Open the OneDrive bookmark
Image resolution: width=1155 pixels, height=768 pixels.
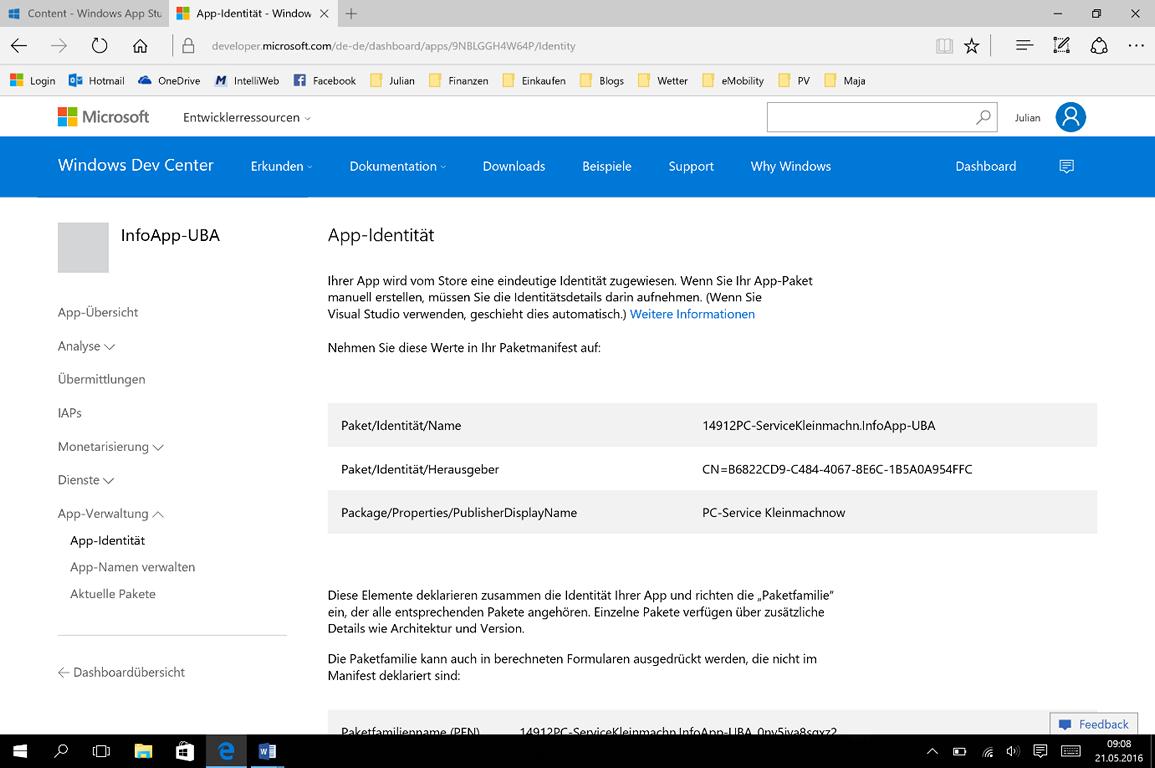pos(169,81)
